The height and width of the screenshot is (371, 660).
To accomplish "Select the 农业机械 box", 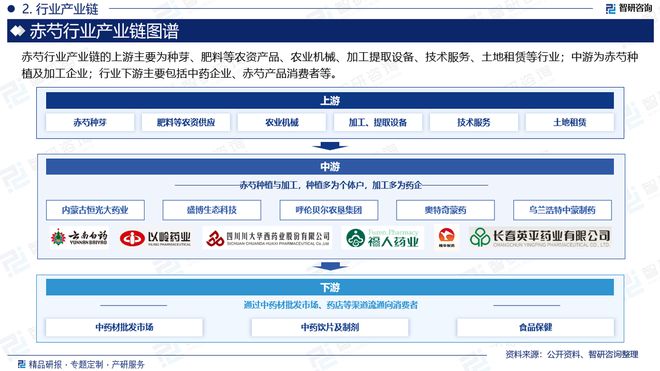I will pyautogui.click(x=282, y=122).
